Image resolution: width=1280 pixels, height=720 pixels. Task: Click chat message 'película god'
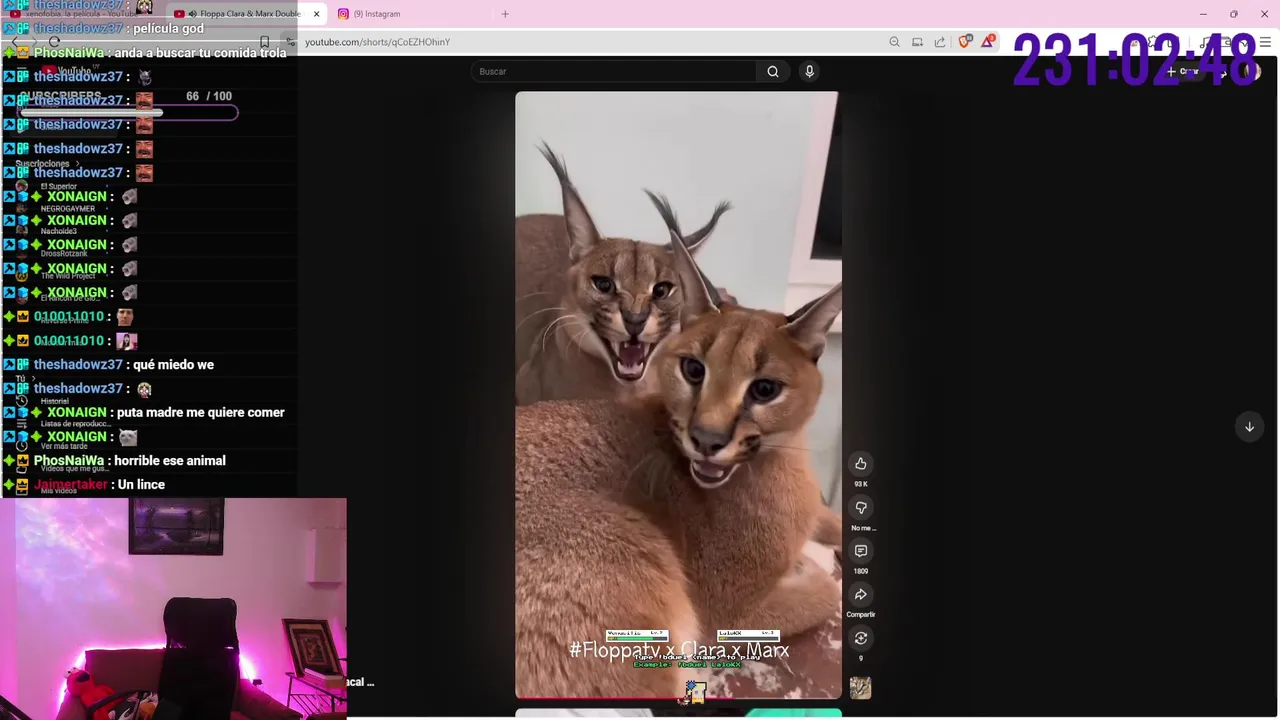click(168, 28)
